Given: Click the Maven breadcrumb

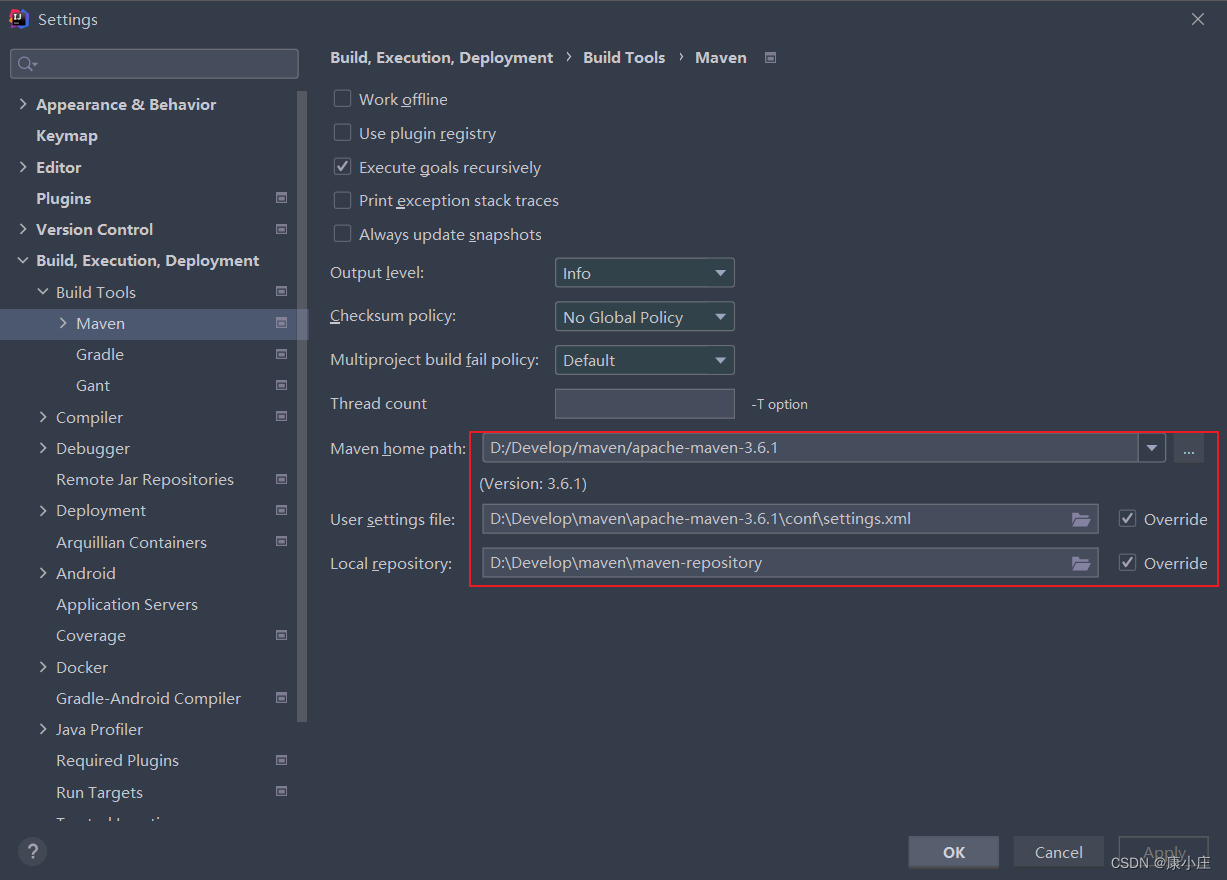Looking at the screenshot, I should coord(721,58).
